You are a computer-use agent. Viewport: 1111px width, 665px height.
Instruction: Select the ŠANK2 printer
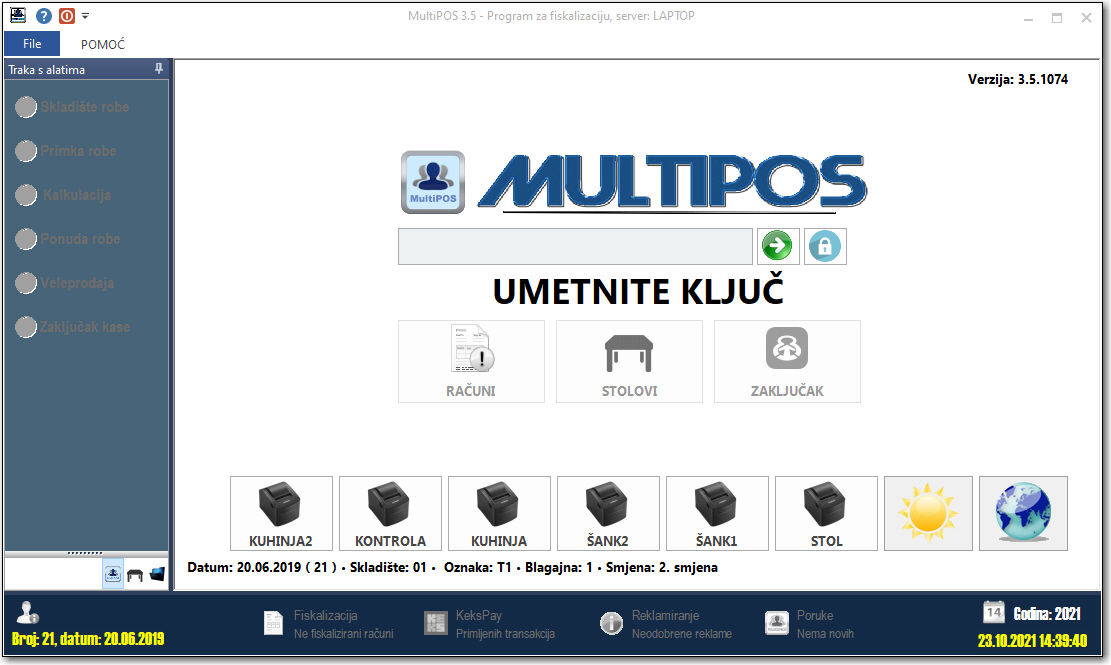(x=609, y=513)
